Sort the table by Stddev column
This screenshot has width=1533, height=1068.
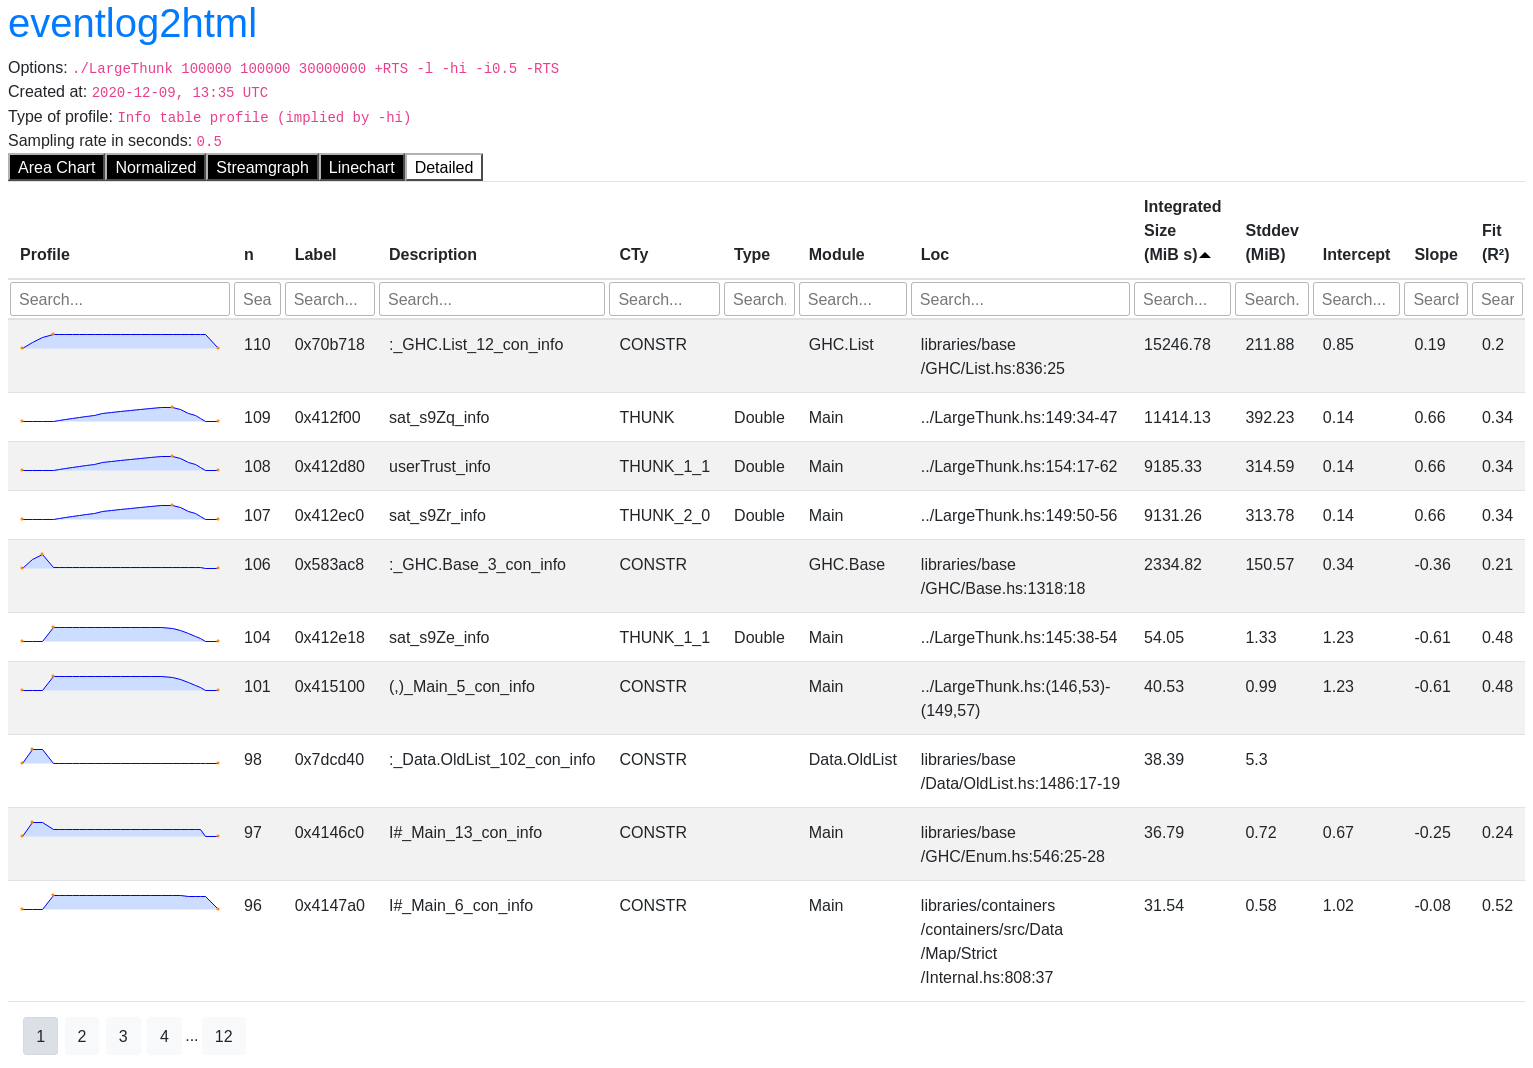1271,242
